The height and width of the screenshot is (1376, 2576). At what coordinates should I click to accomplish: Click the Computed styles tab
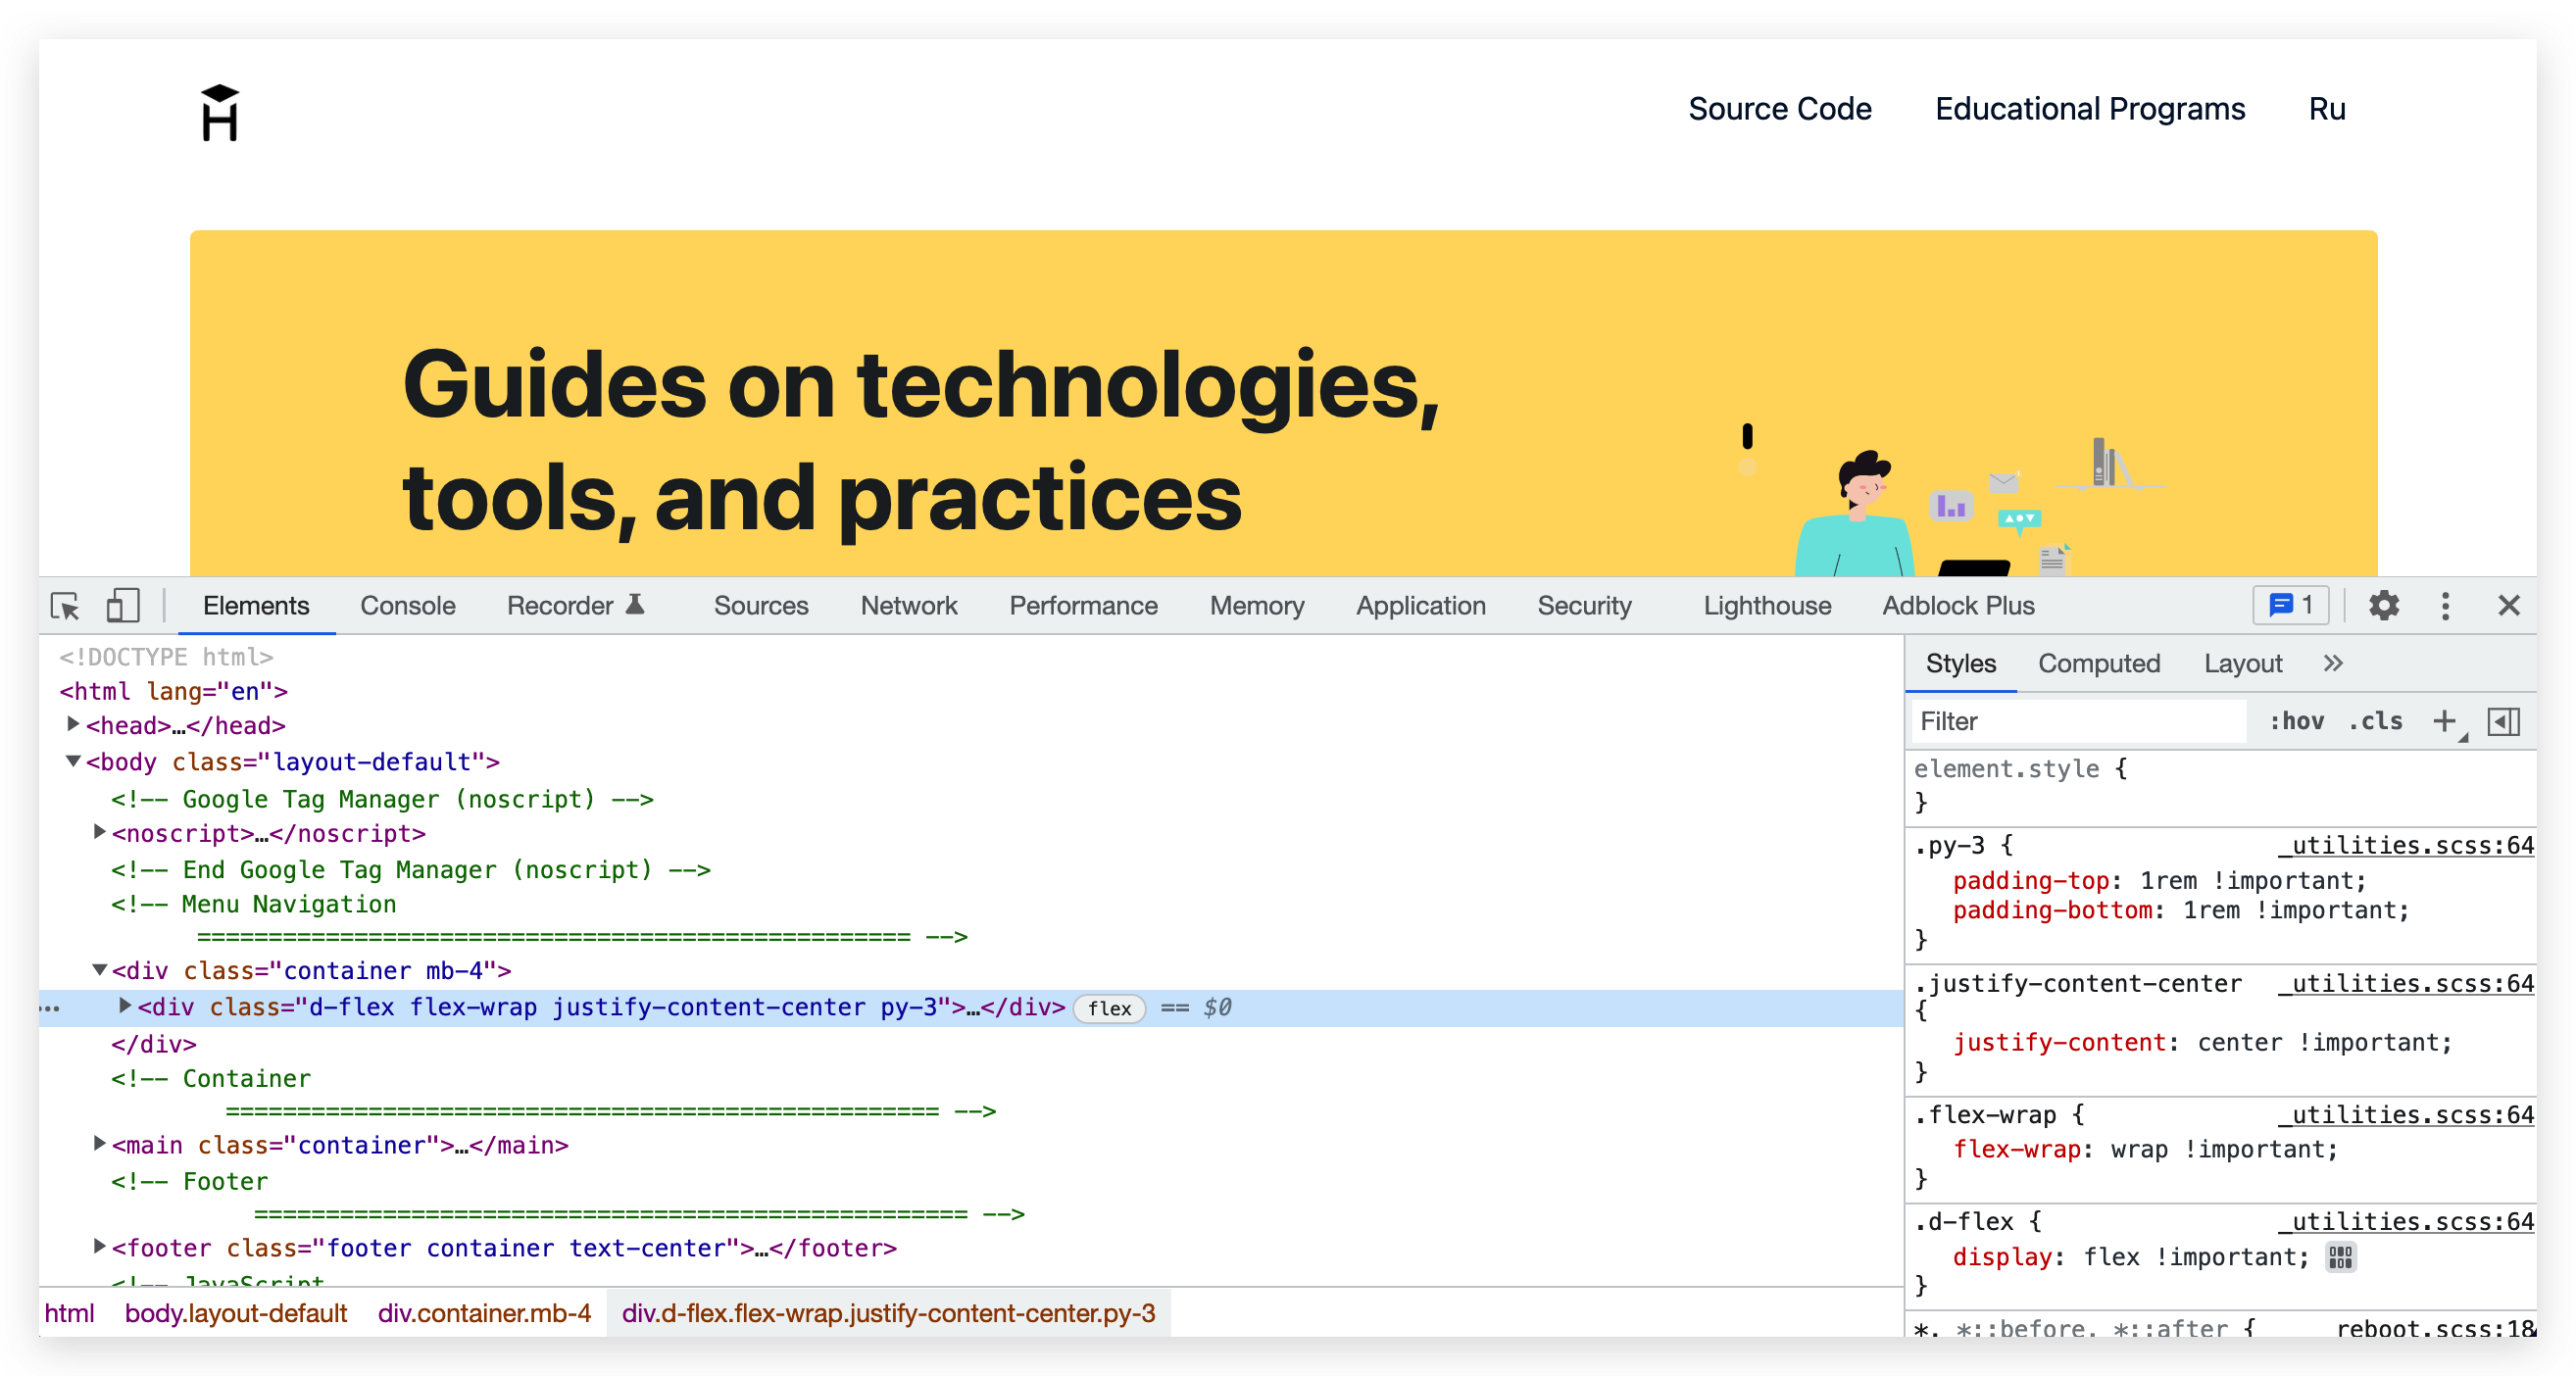click(x=2099, y=664)
